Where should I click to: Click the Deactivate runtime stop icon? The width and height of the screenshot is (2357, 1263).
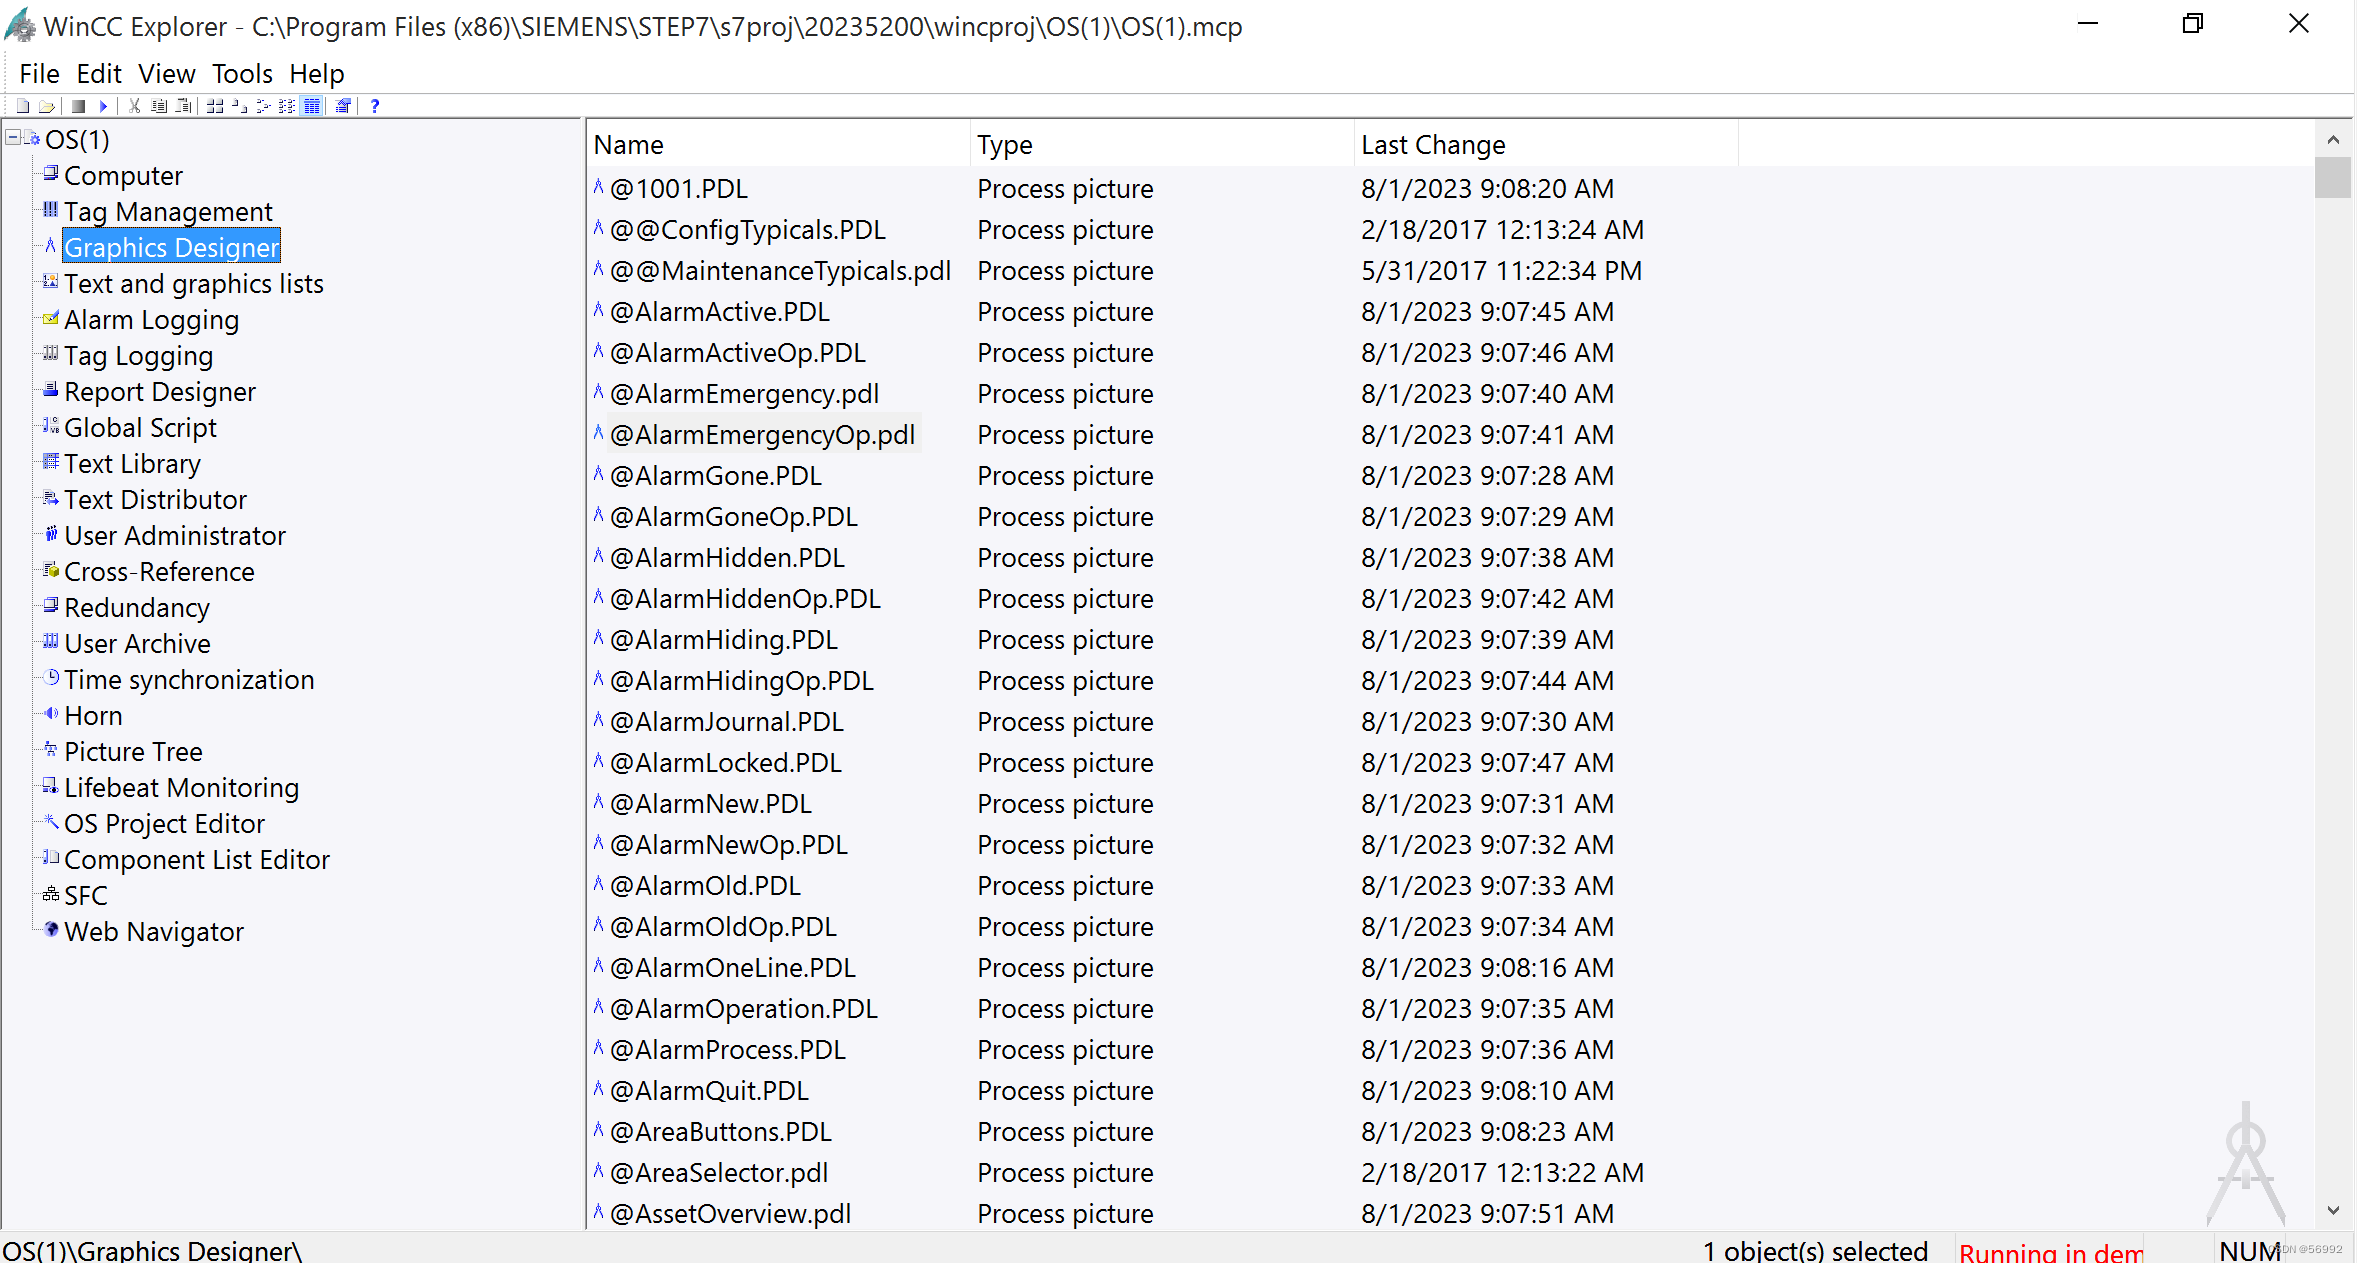78,106
